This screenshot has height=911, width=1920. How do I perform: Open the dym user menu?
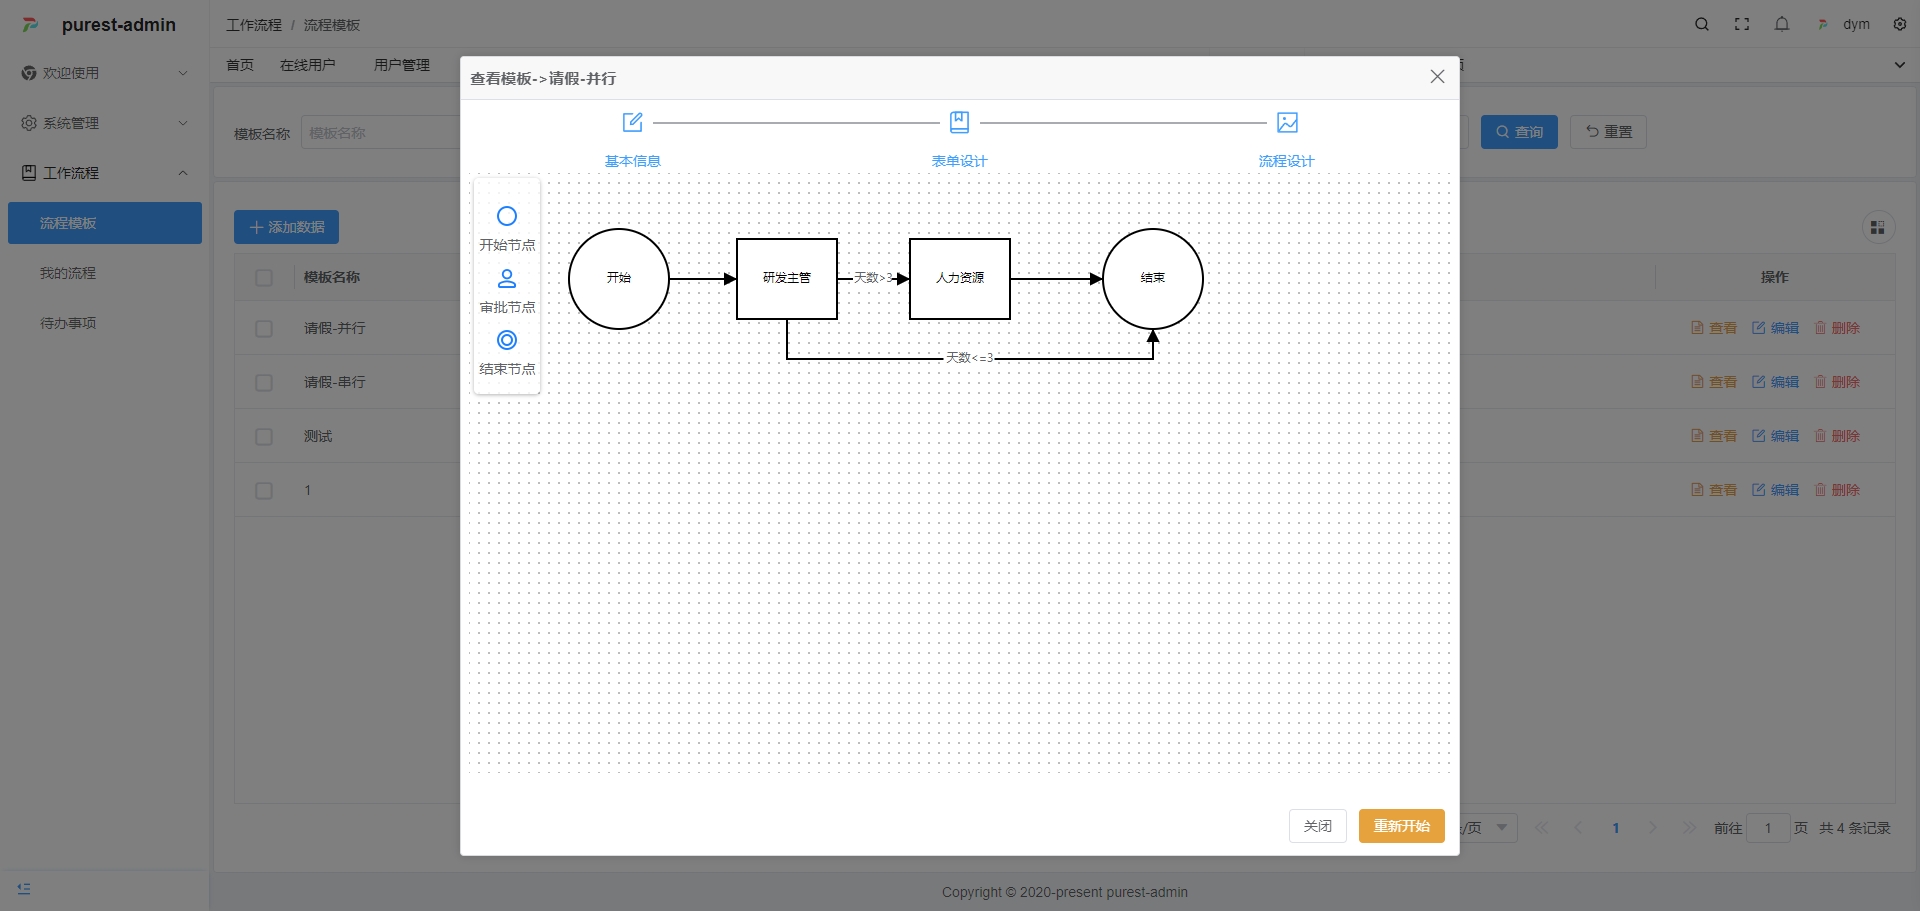click(1844, 24)
